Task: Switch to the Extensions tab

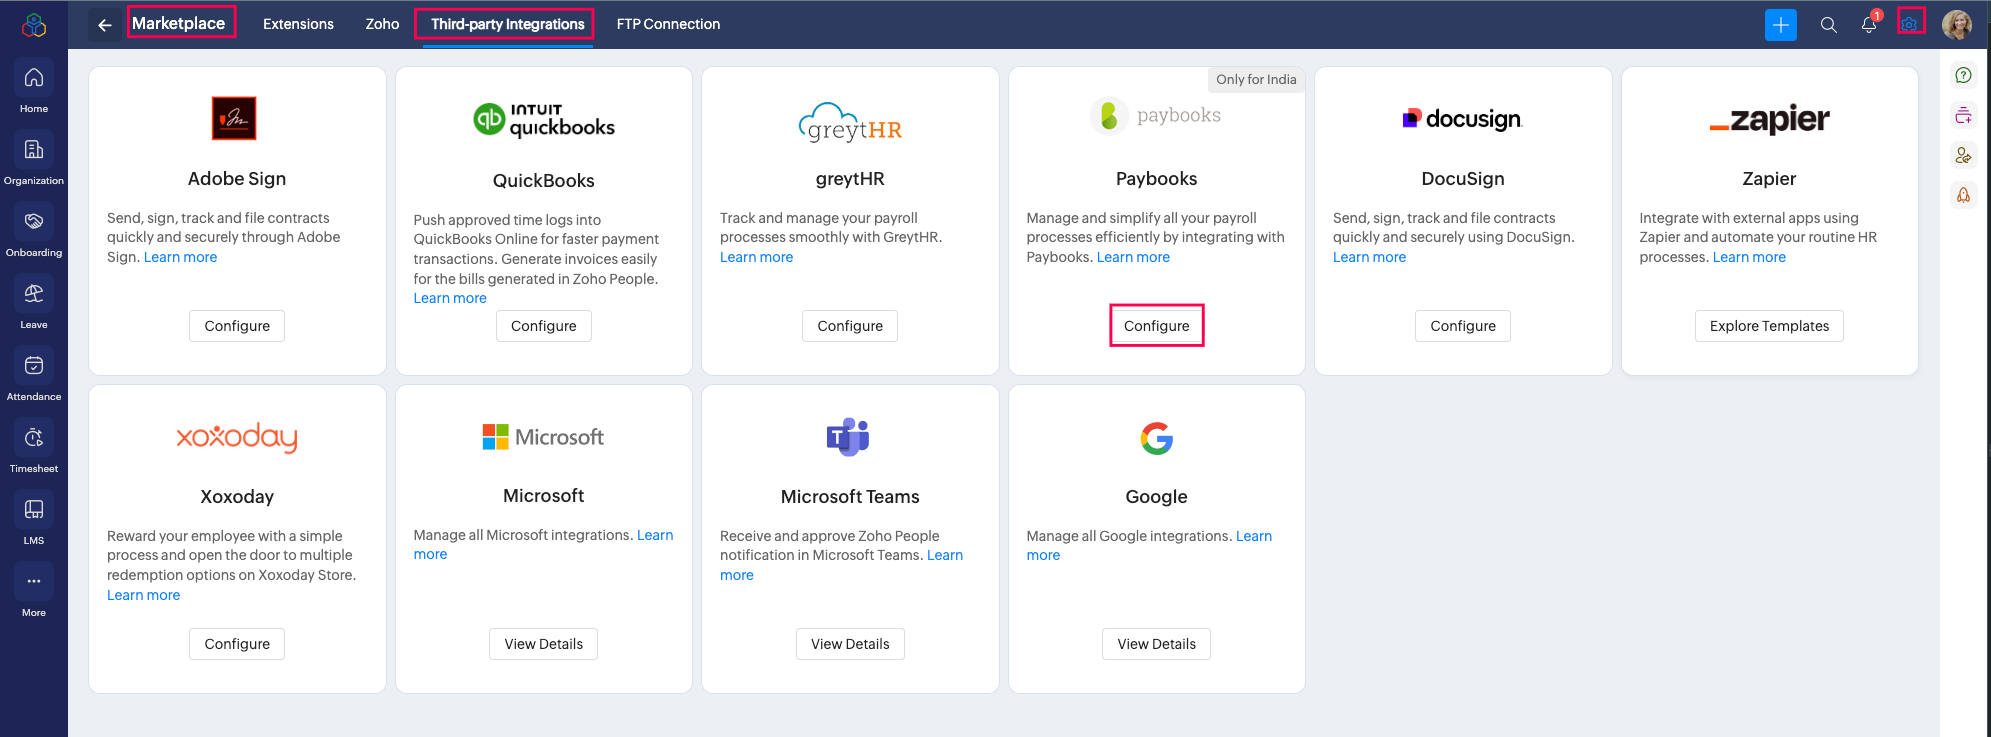Action: [x=298, y=24]
